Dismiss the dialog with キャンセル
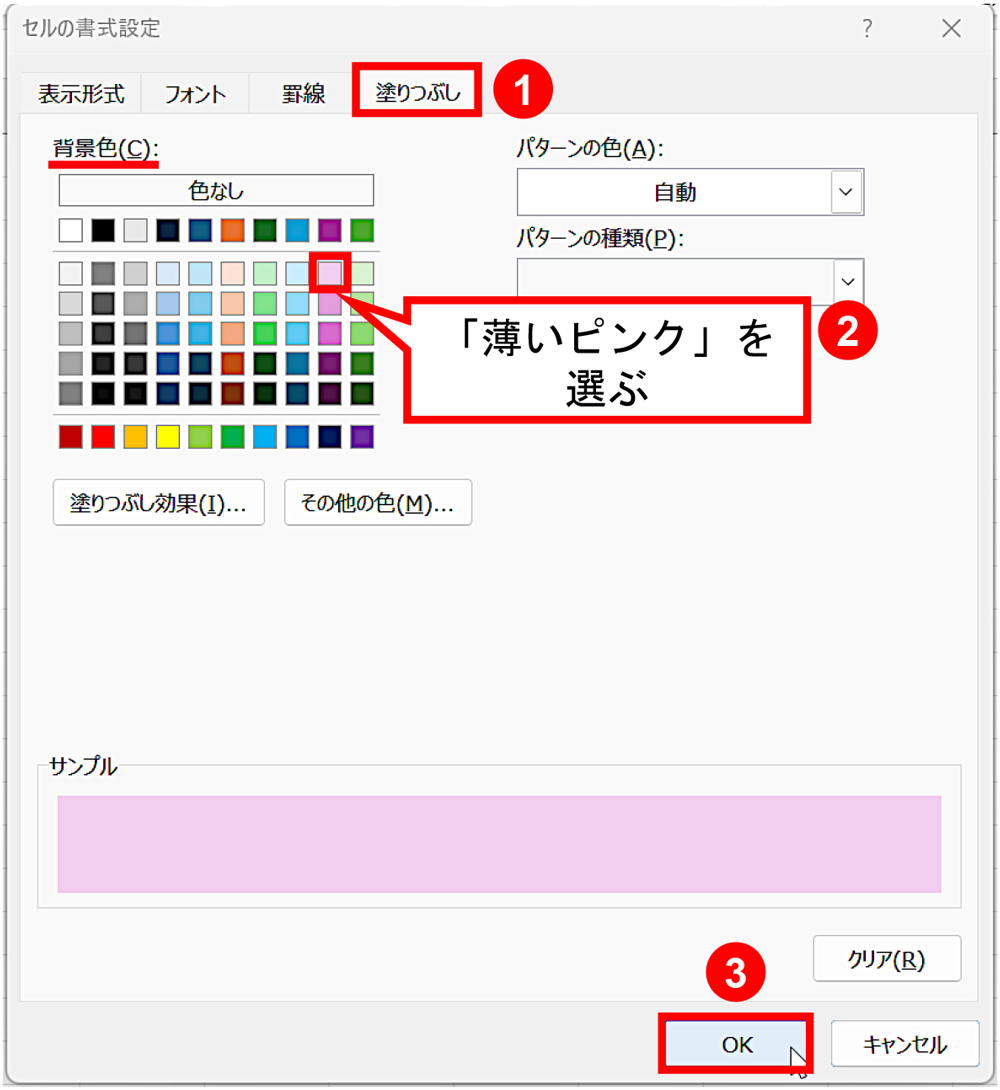 (904, 1042)
